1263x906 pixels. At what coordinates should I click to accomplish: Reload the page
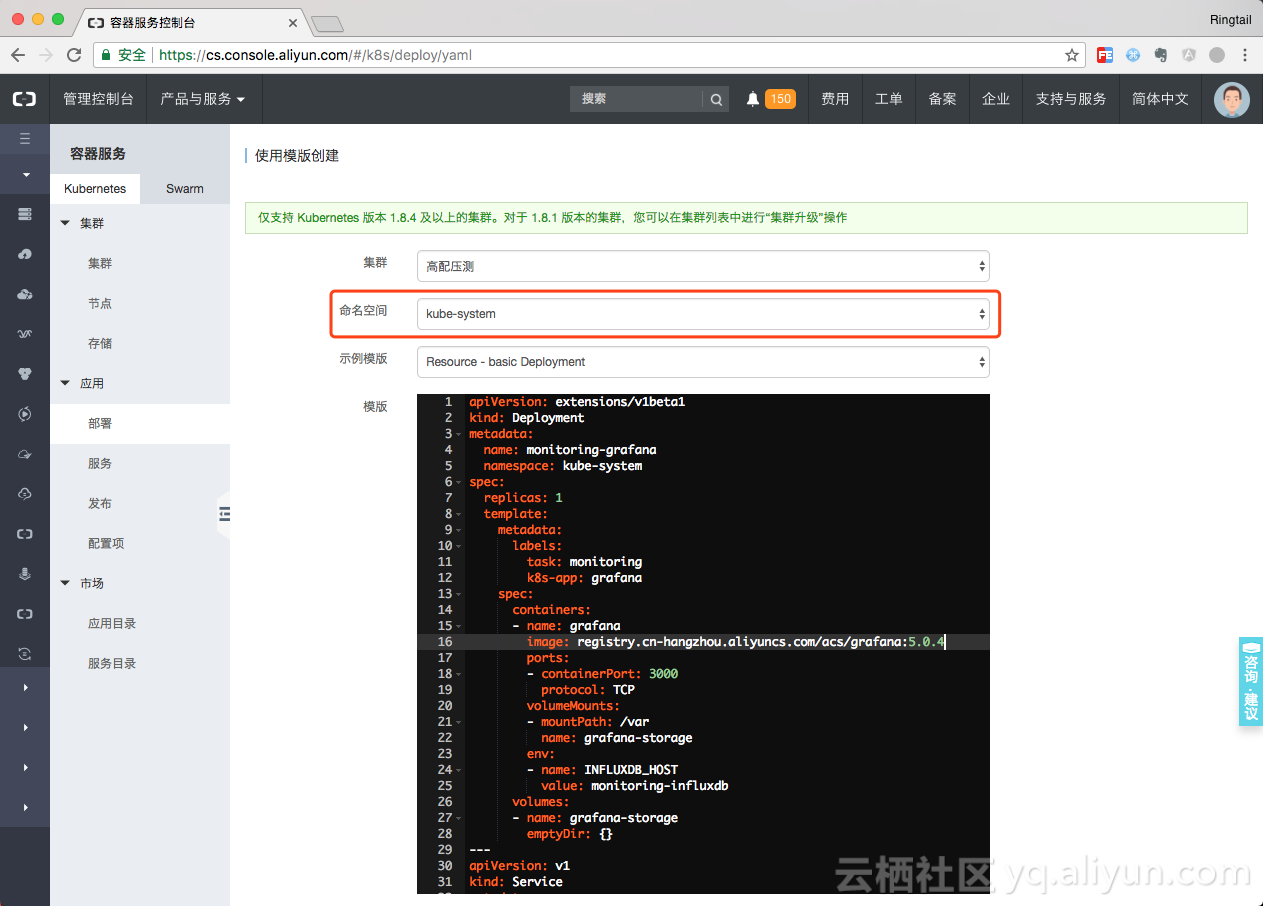point(74,55)
